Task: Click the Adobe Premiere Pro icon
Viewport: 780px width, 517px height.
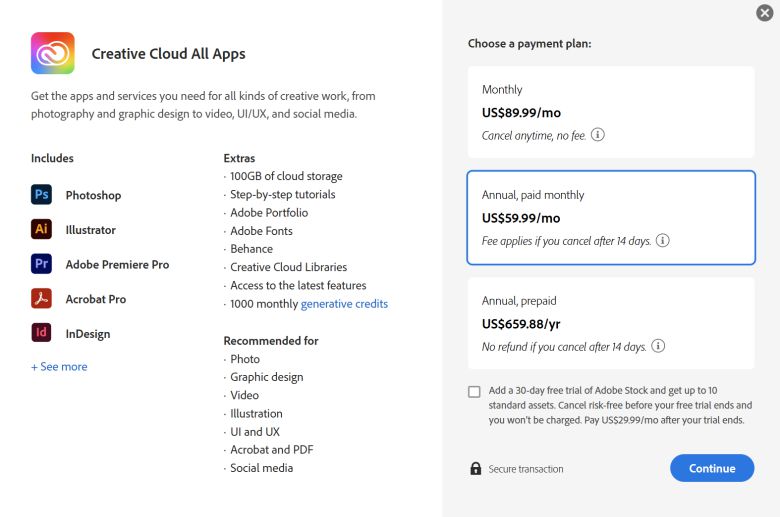Action: coord(42,264)
